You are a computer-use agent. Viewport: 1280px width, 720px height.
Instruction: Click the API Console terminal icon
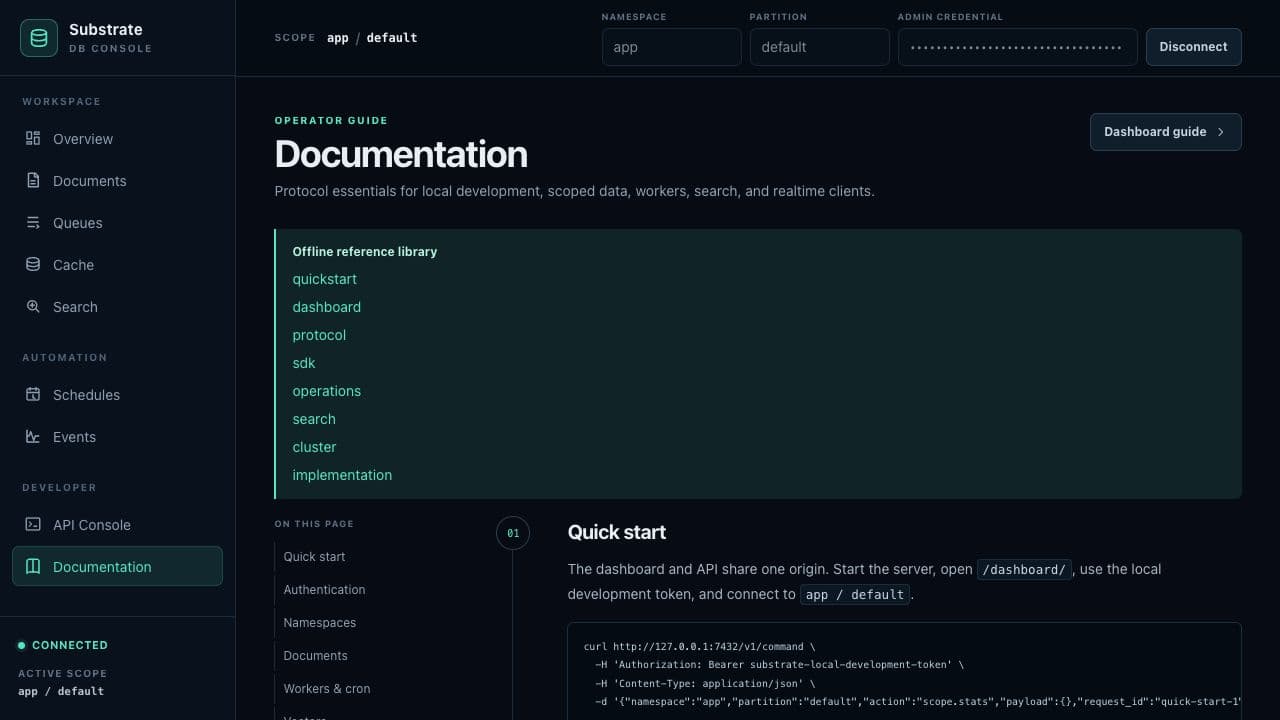pos(33,524)
